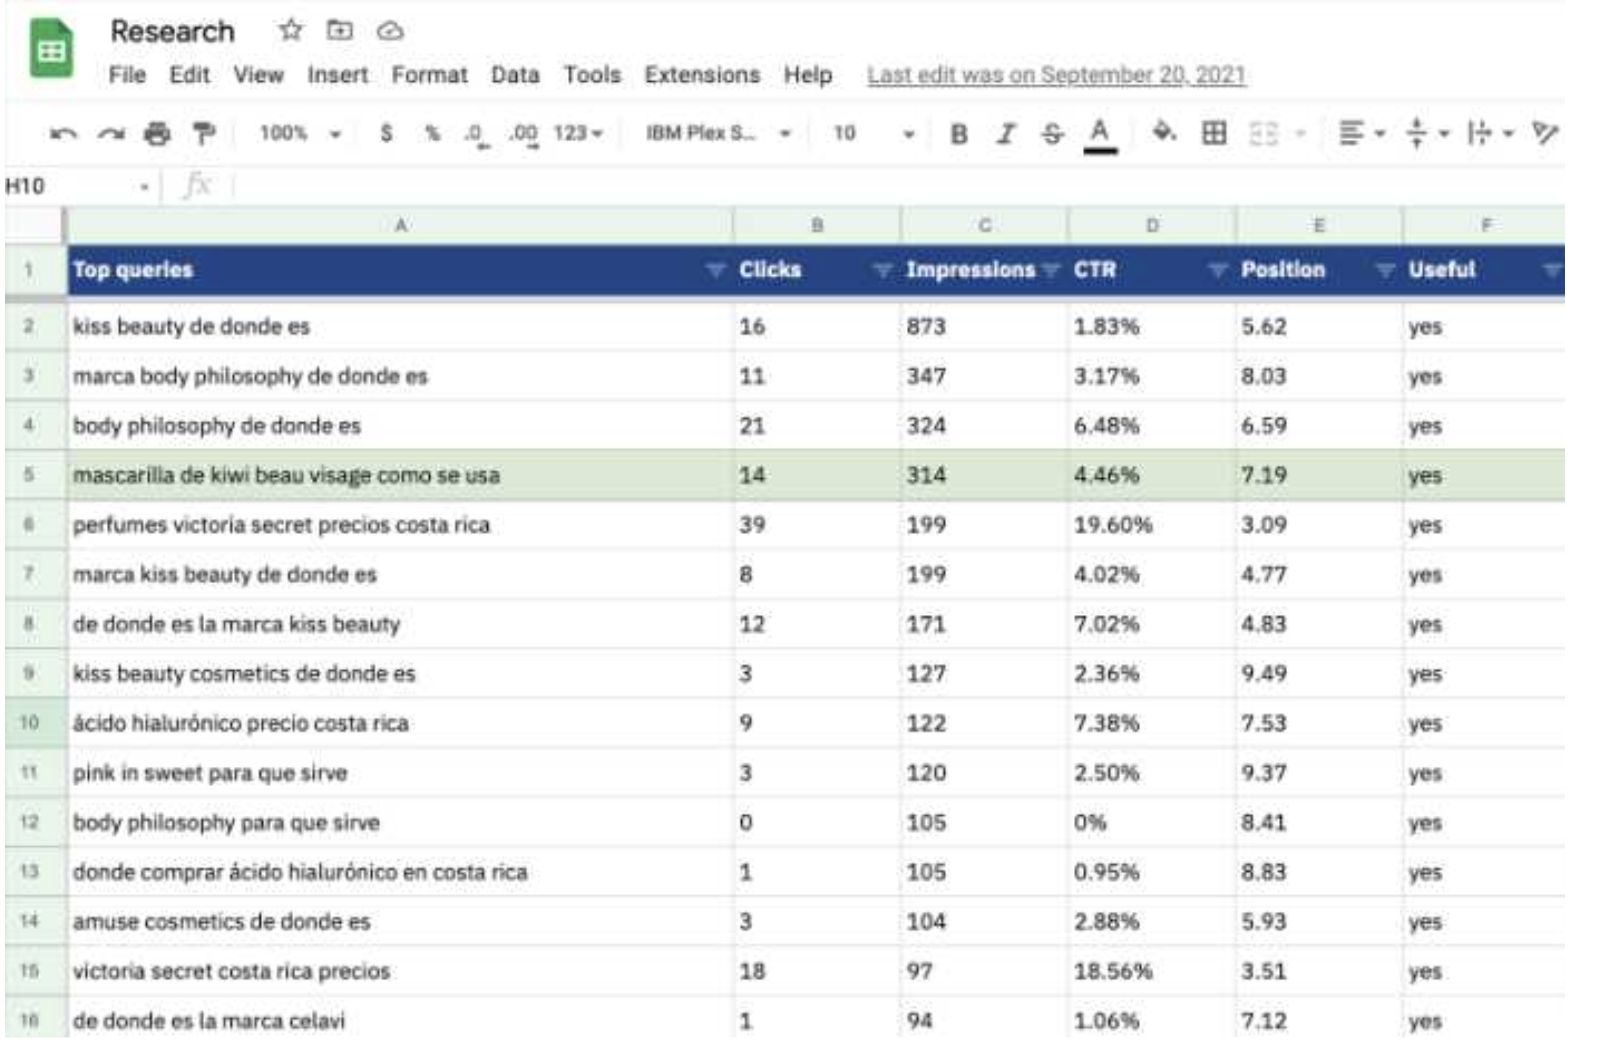This screenshot has width=1602, height=1042.
Task: Click the Print icon
Action: click(158, 132)
